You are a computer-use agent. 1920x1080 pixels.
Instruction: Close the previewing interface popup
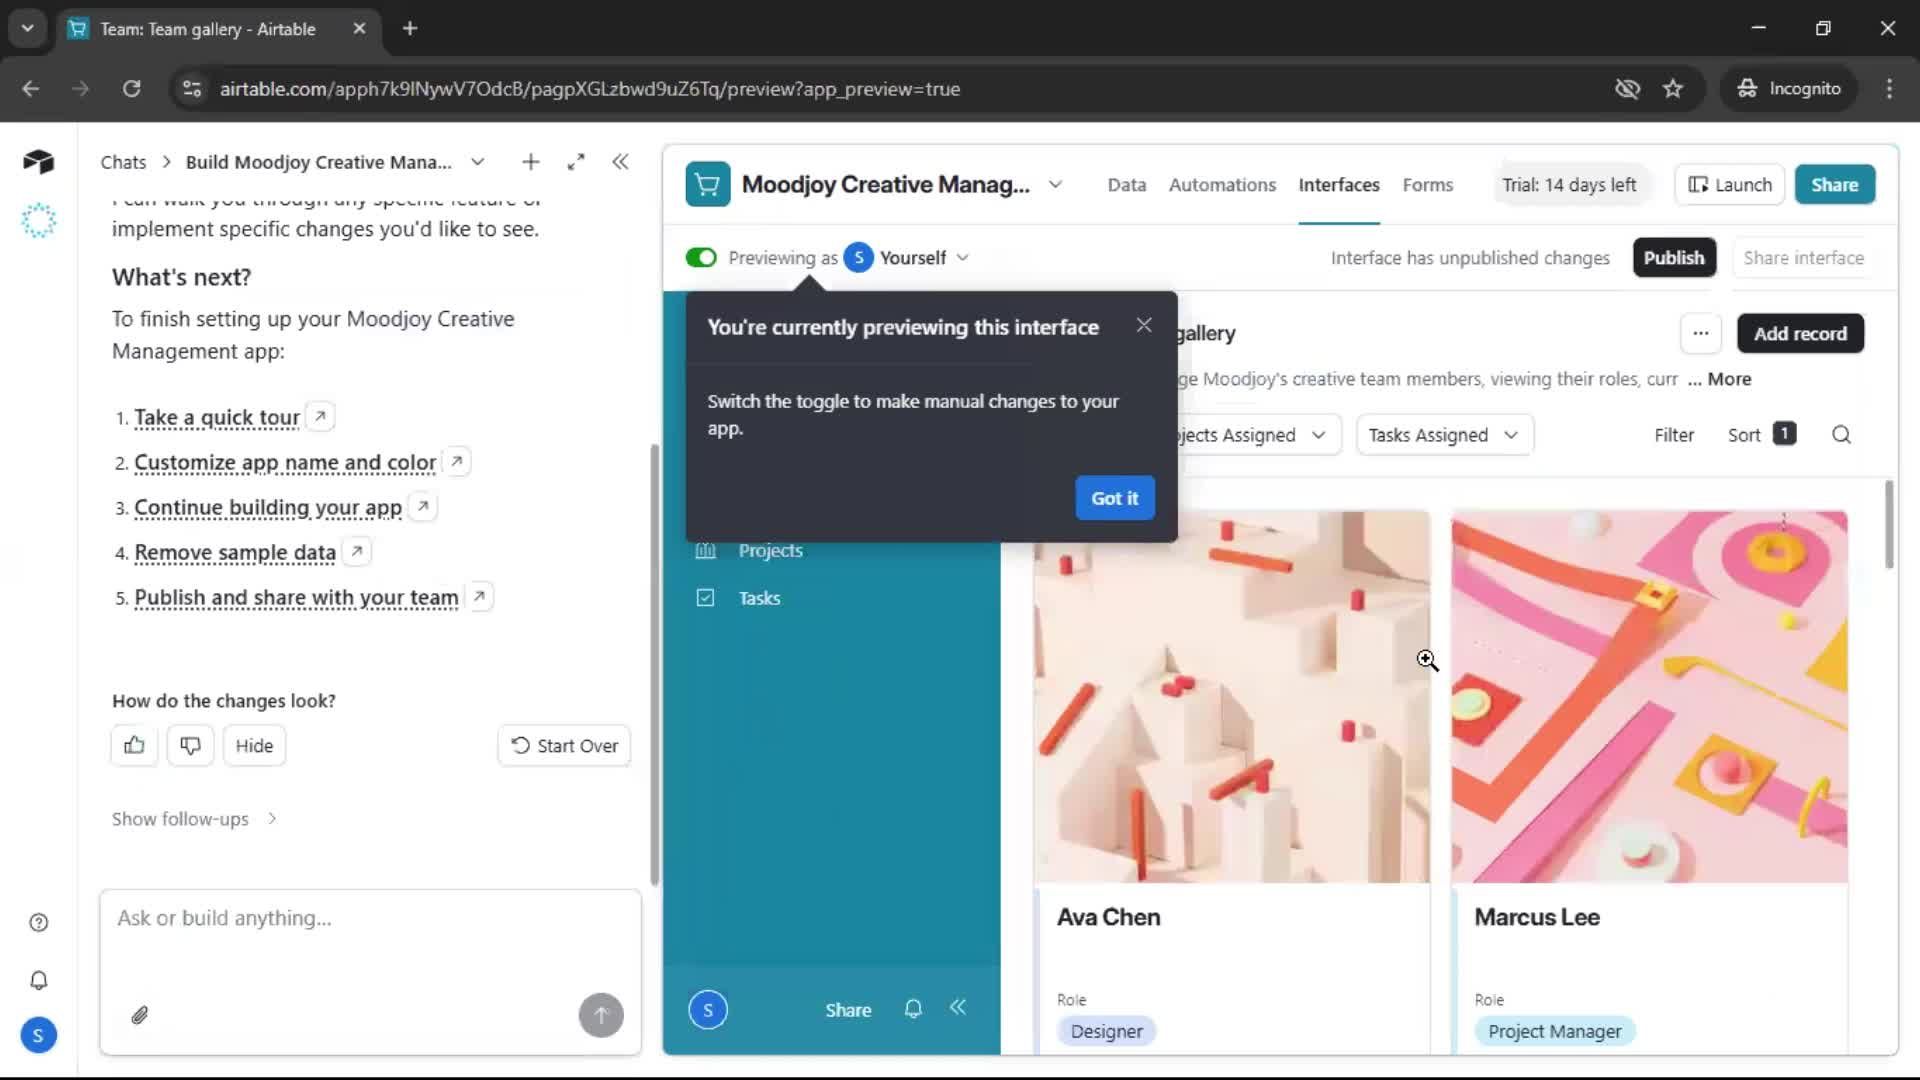point(1144,325)
